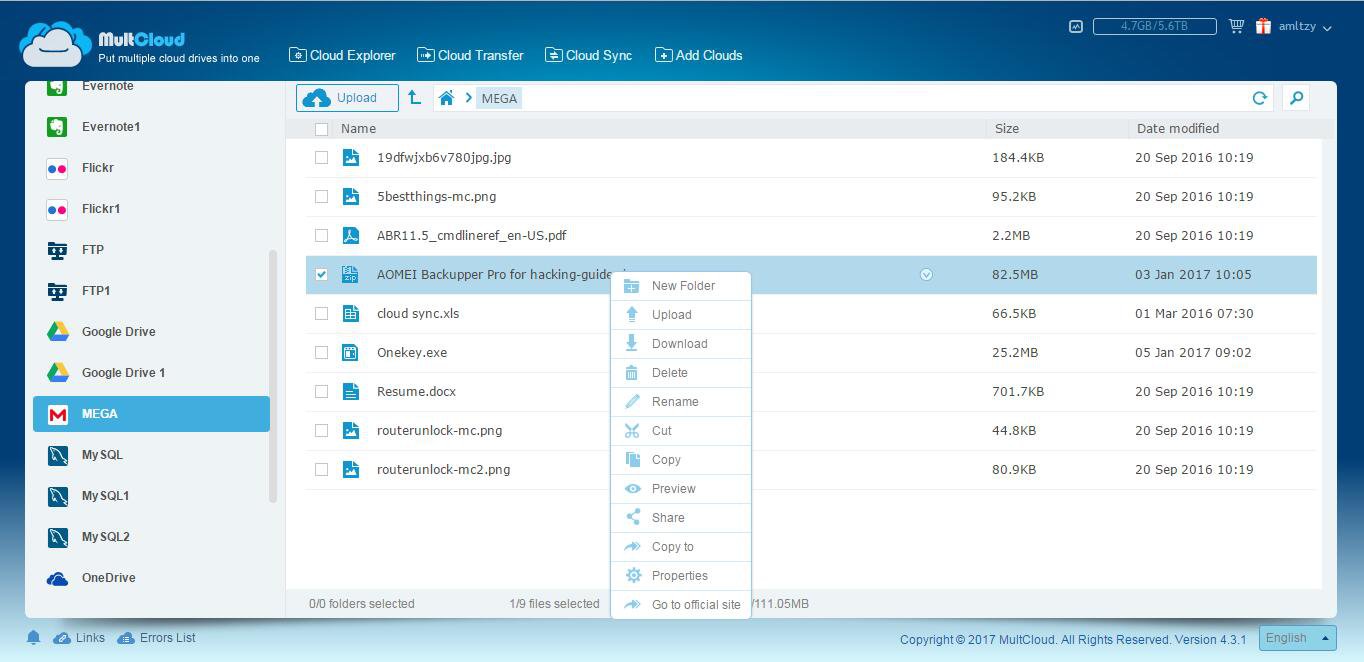The image size is (1364, 662).
Task: Select Rename in the context menu
Action: click(675, 402)
